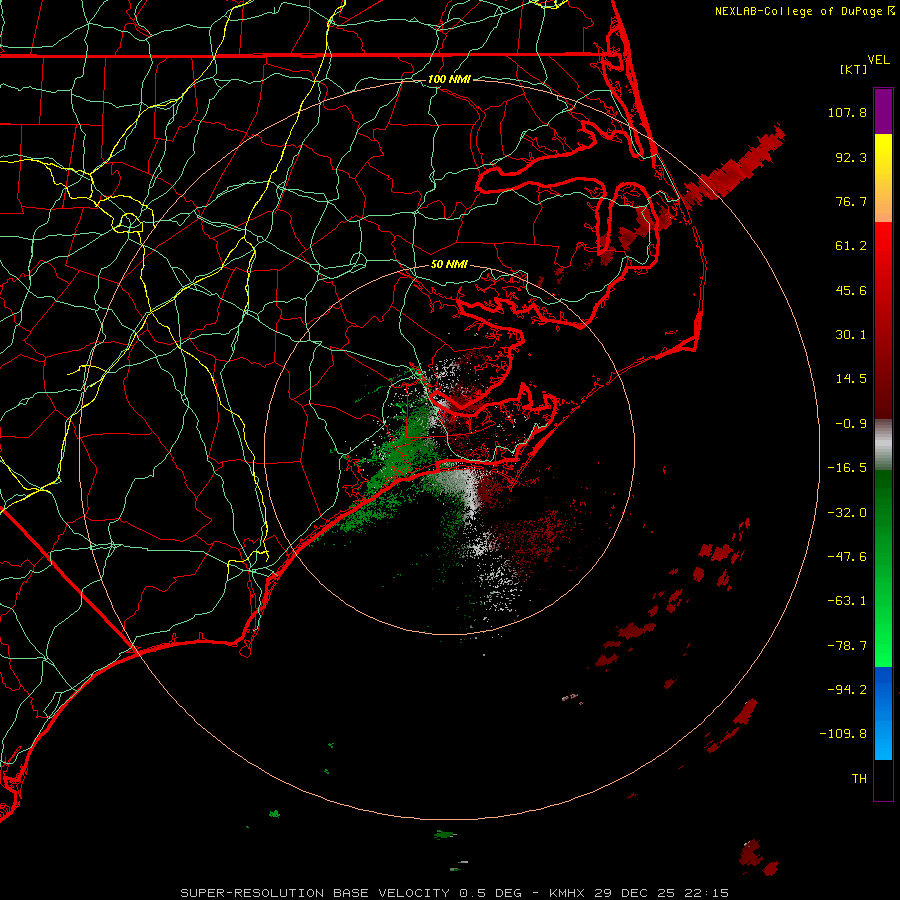Image resolution: width=900 pixels, height=900 pixels.
Task: Click the 76.7 velocity scale value
Action: click(x=851, y=201)
